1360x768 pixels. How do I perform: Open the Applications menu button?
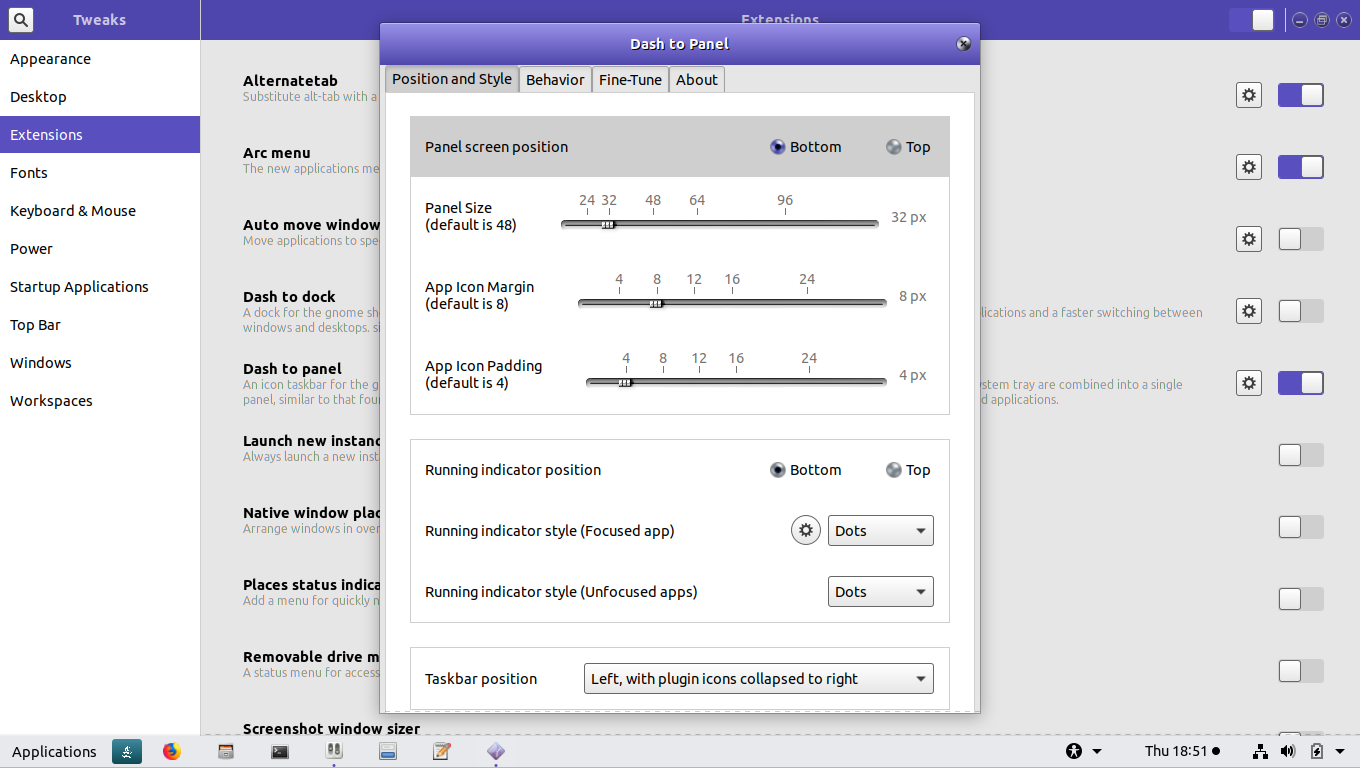click(54, 752)
